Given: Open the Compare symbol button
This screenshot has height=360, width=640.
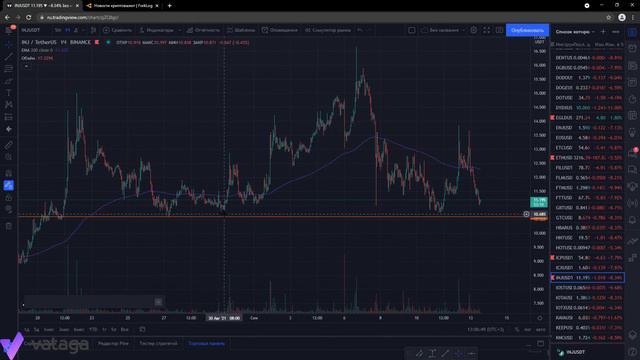Looking at the screenshot, I should [x=118, y=30].
